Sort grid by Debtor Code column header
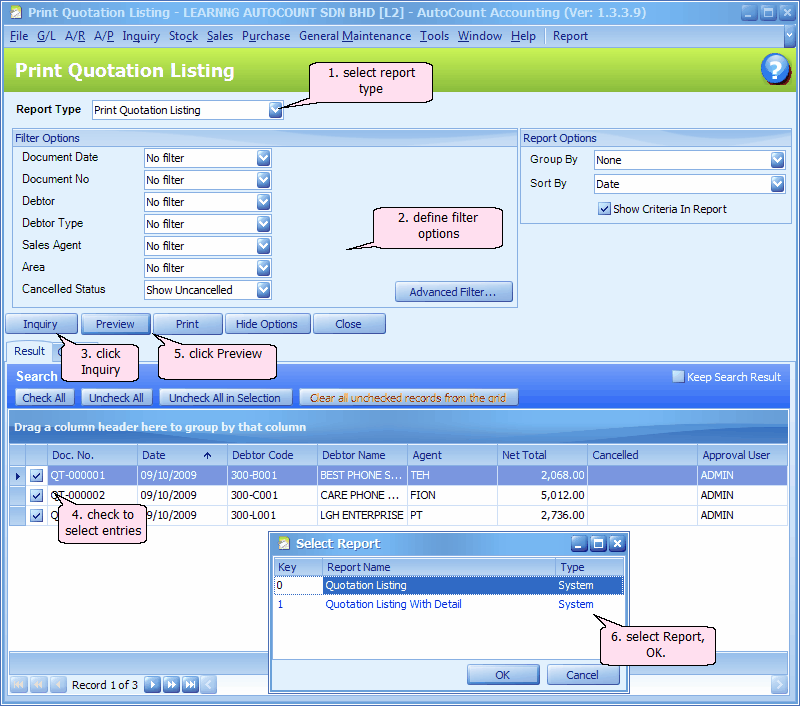 [272, 455]
